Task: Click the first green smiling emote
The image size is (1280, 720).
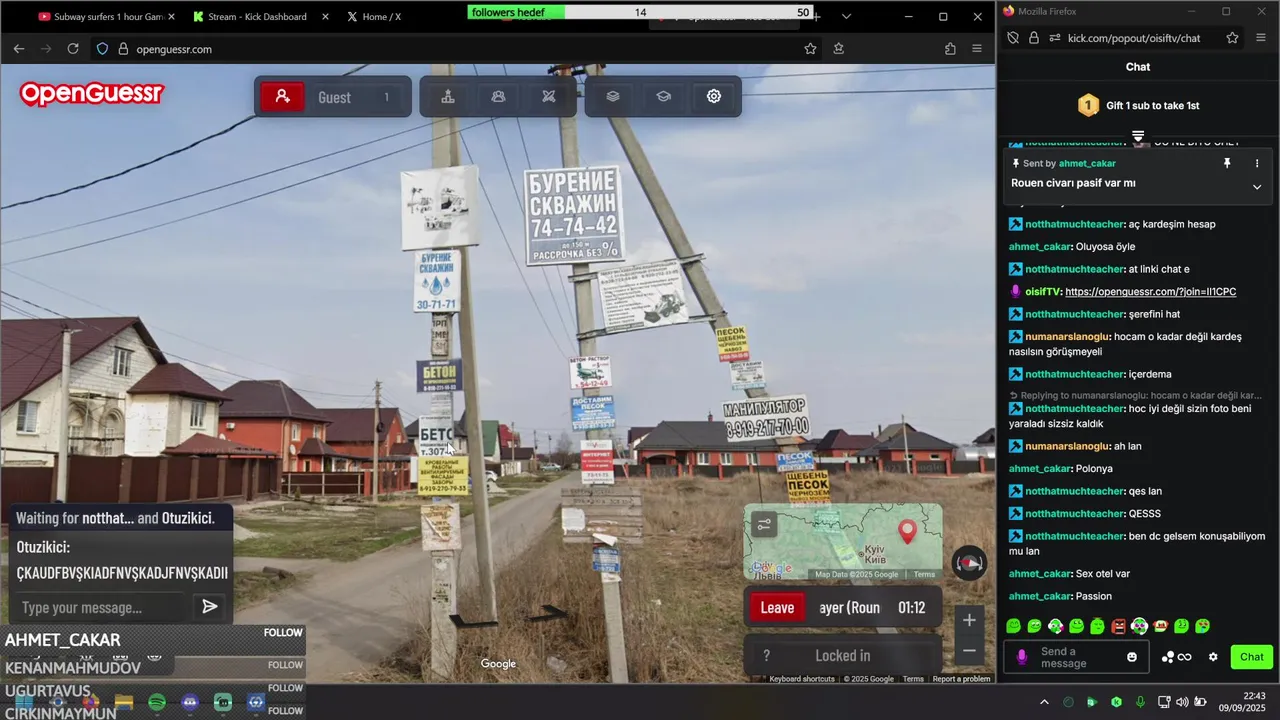Action: coord(1013,627)
